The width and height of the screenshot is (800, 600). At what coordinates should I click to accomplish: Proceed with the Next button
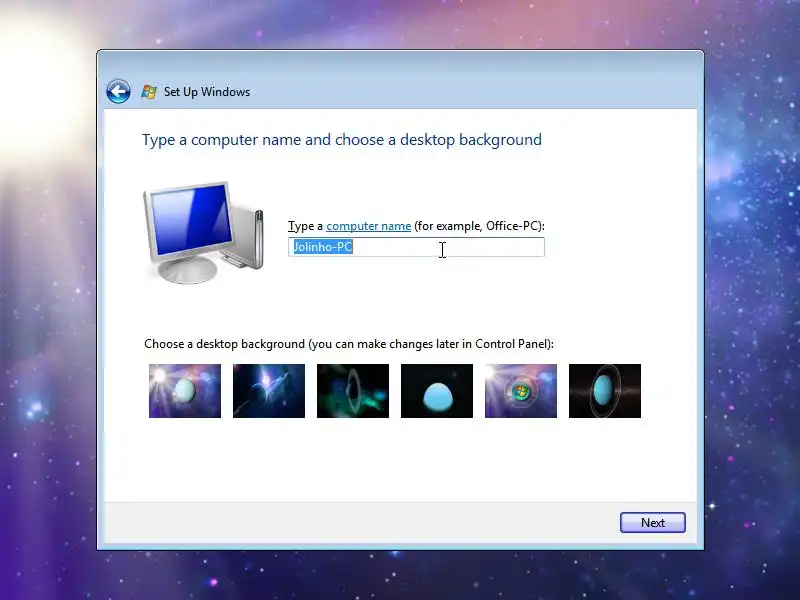pyautogui.click(x=653, y=522)
